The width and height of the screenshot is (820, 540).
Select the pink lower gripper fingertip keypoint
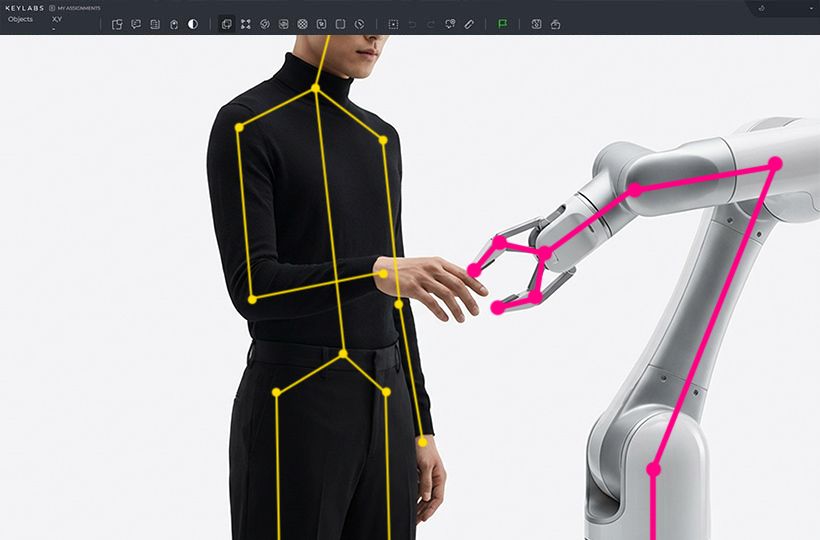coord(498,308)
